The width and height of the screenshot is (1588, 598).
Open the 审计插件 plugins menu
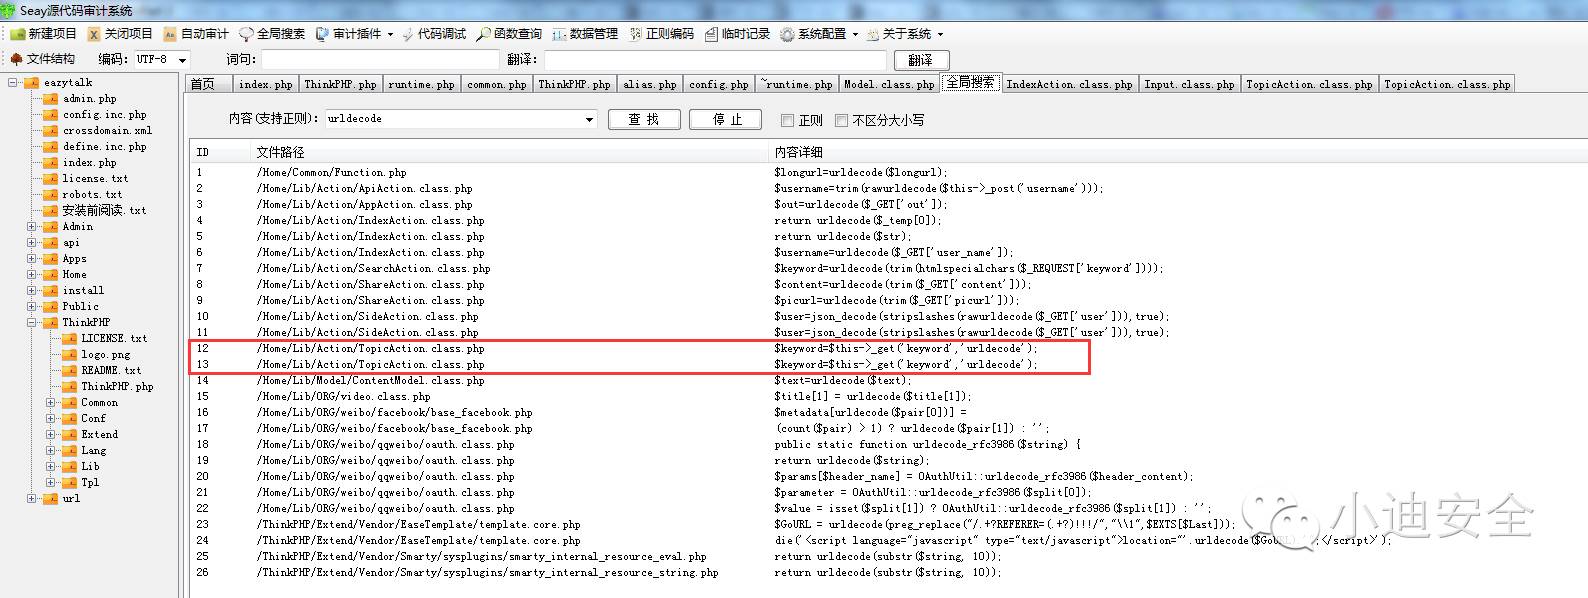pos(354,34)
